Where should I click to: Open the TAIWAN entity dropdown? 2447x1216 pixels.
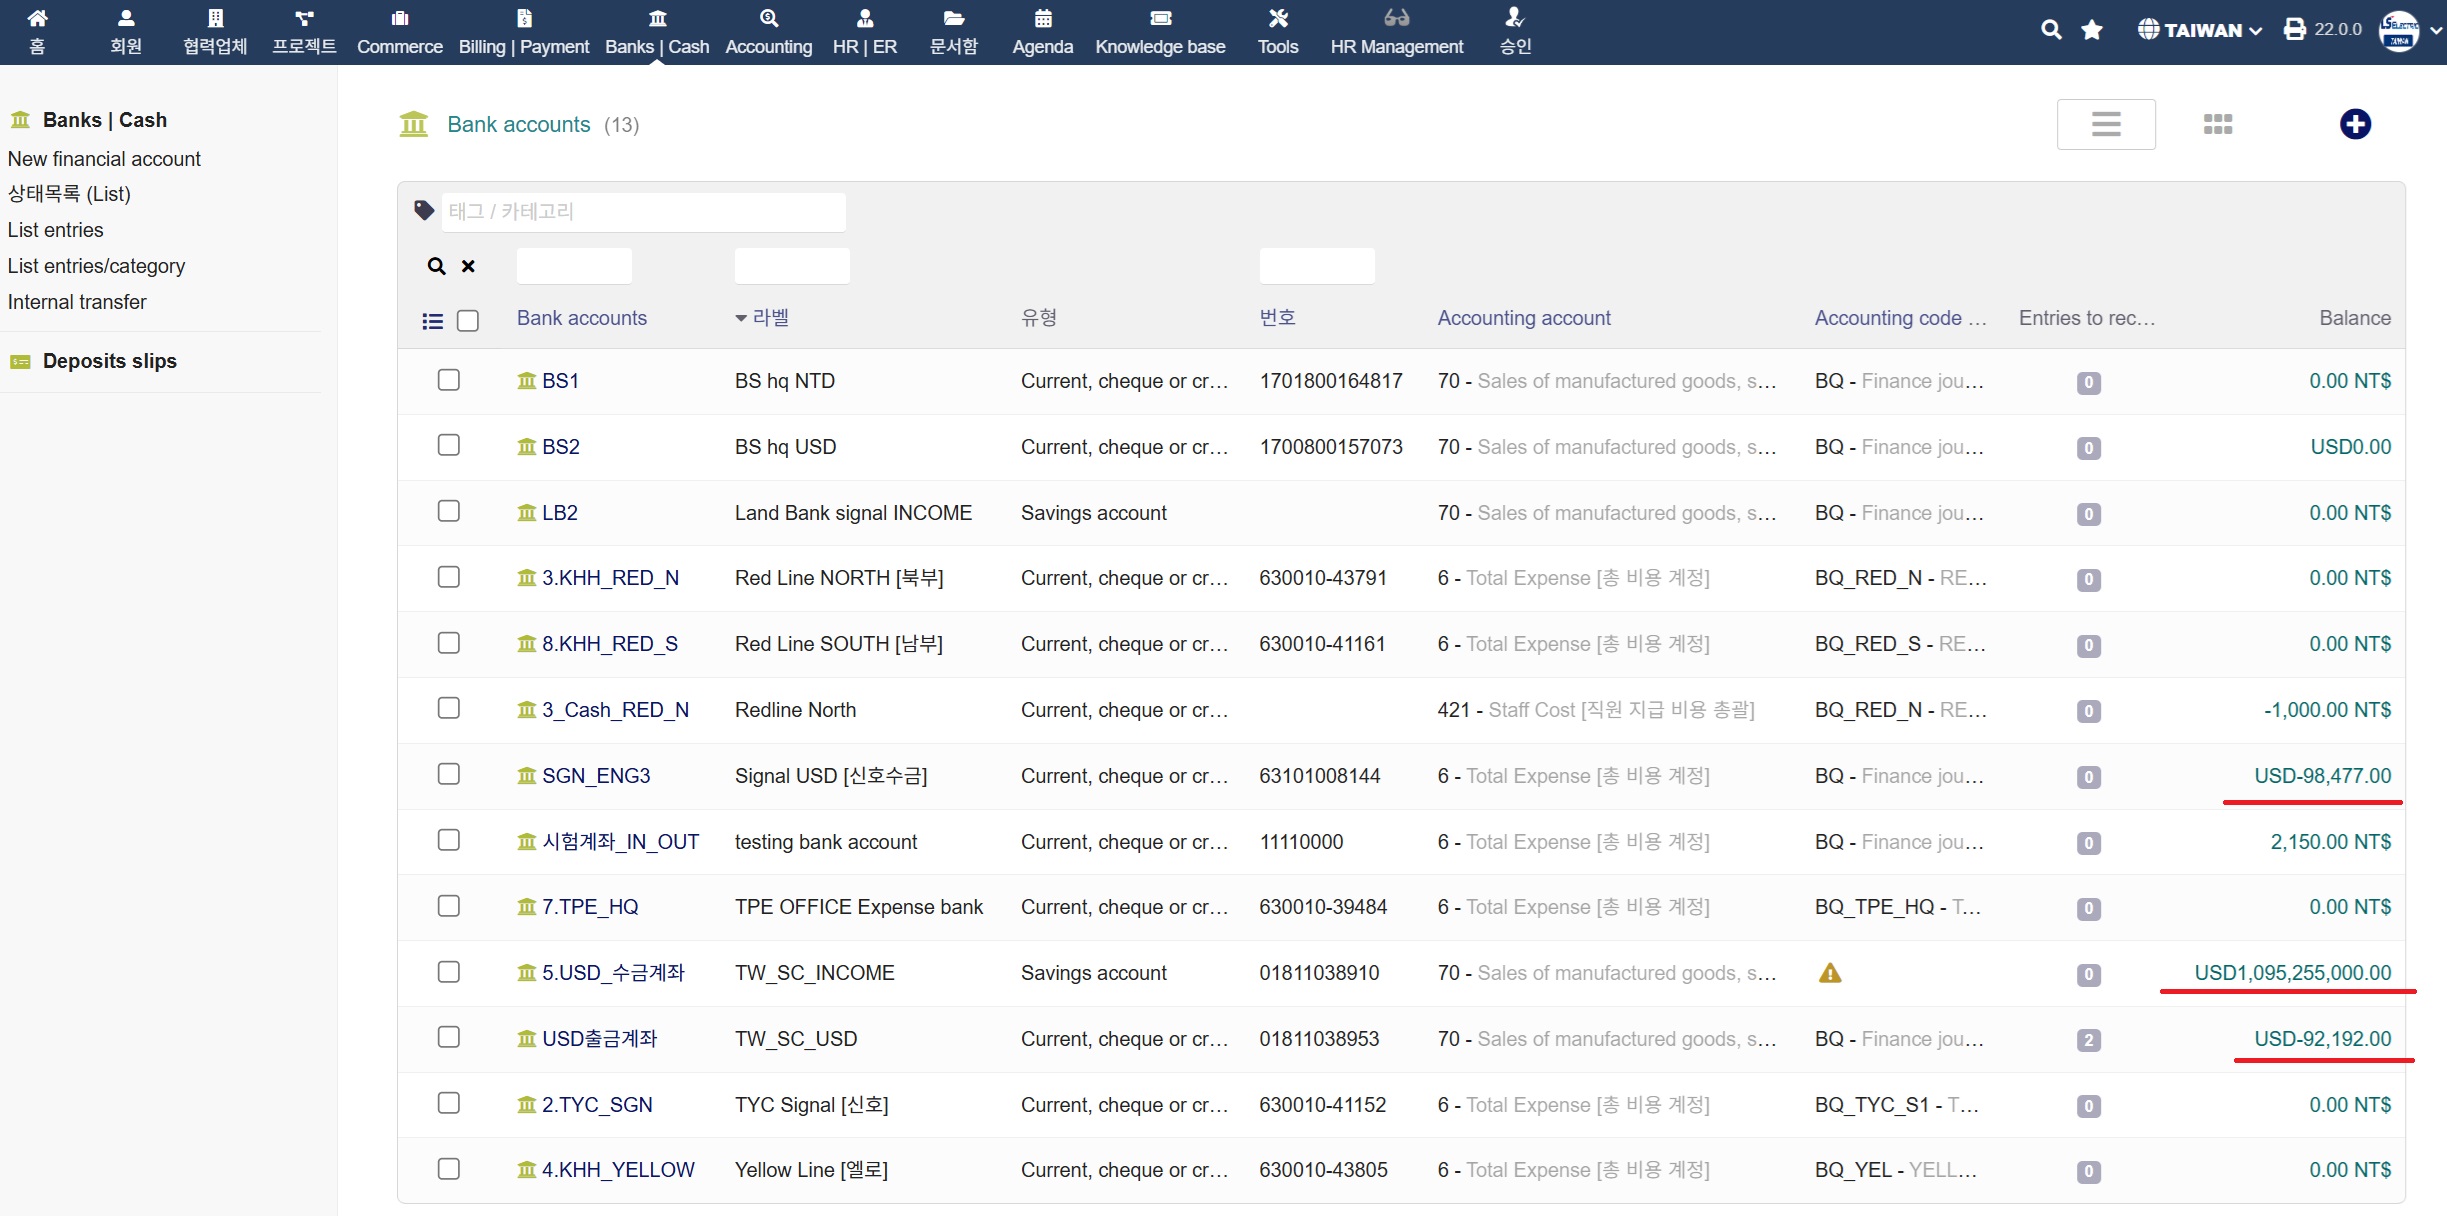coord(2199,30)
